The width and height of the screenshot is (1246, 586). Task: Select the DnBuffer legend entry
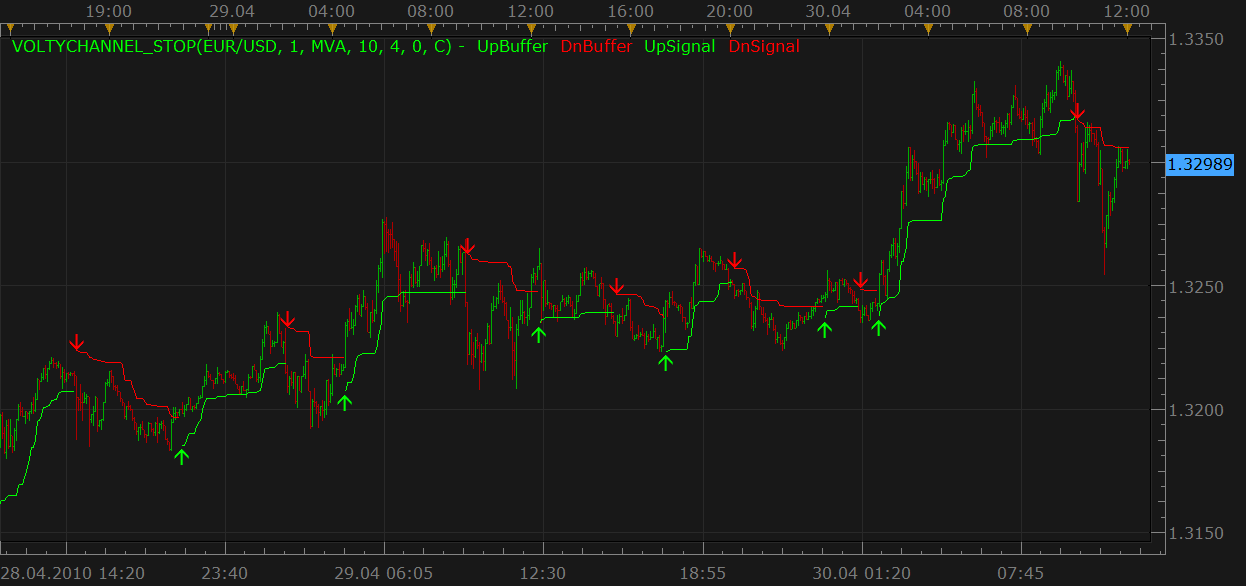(596, 46)
